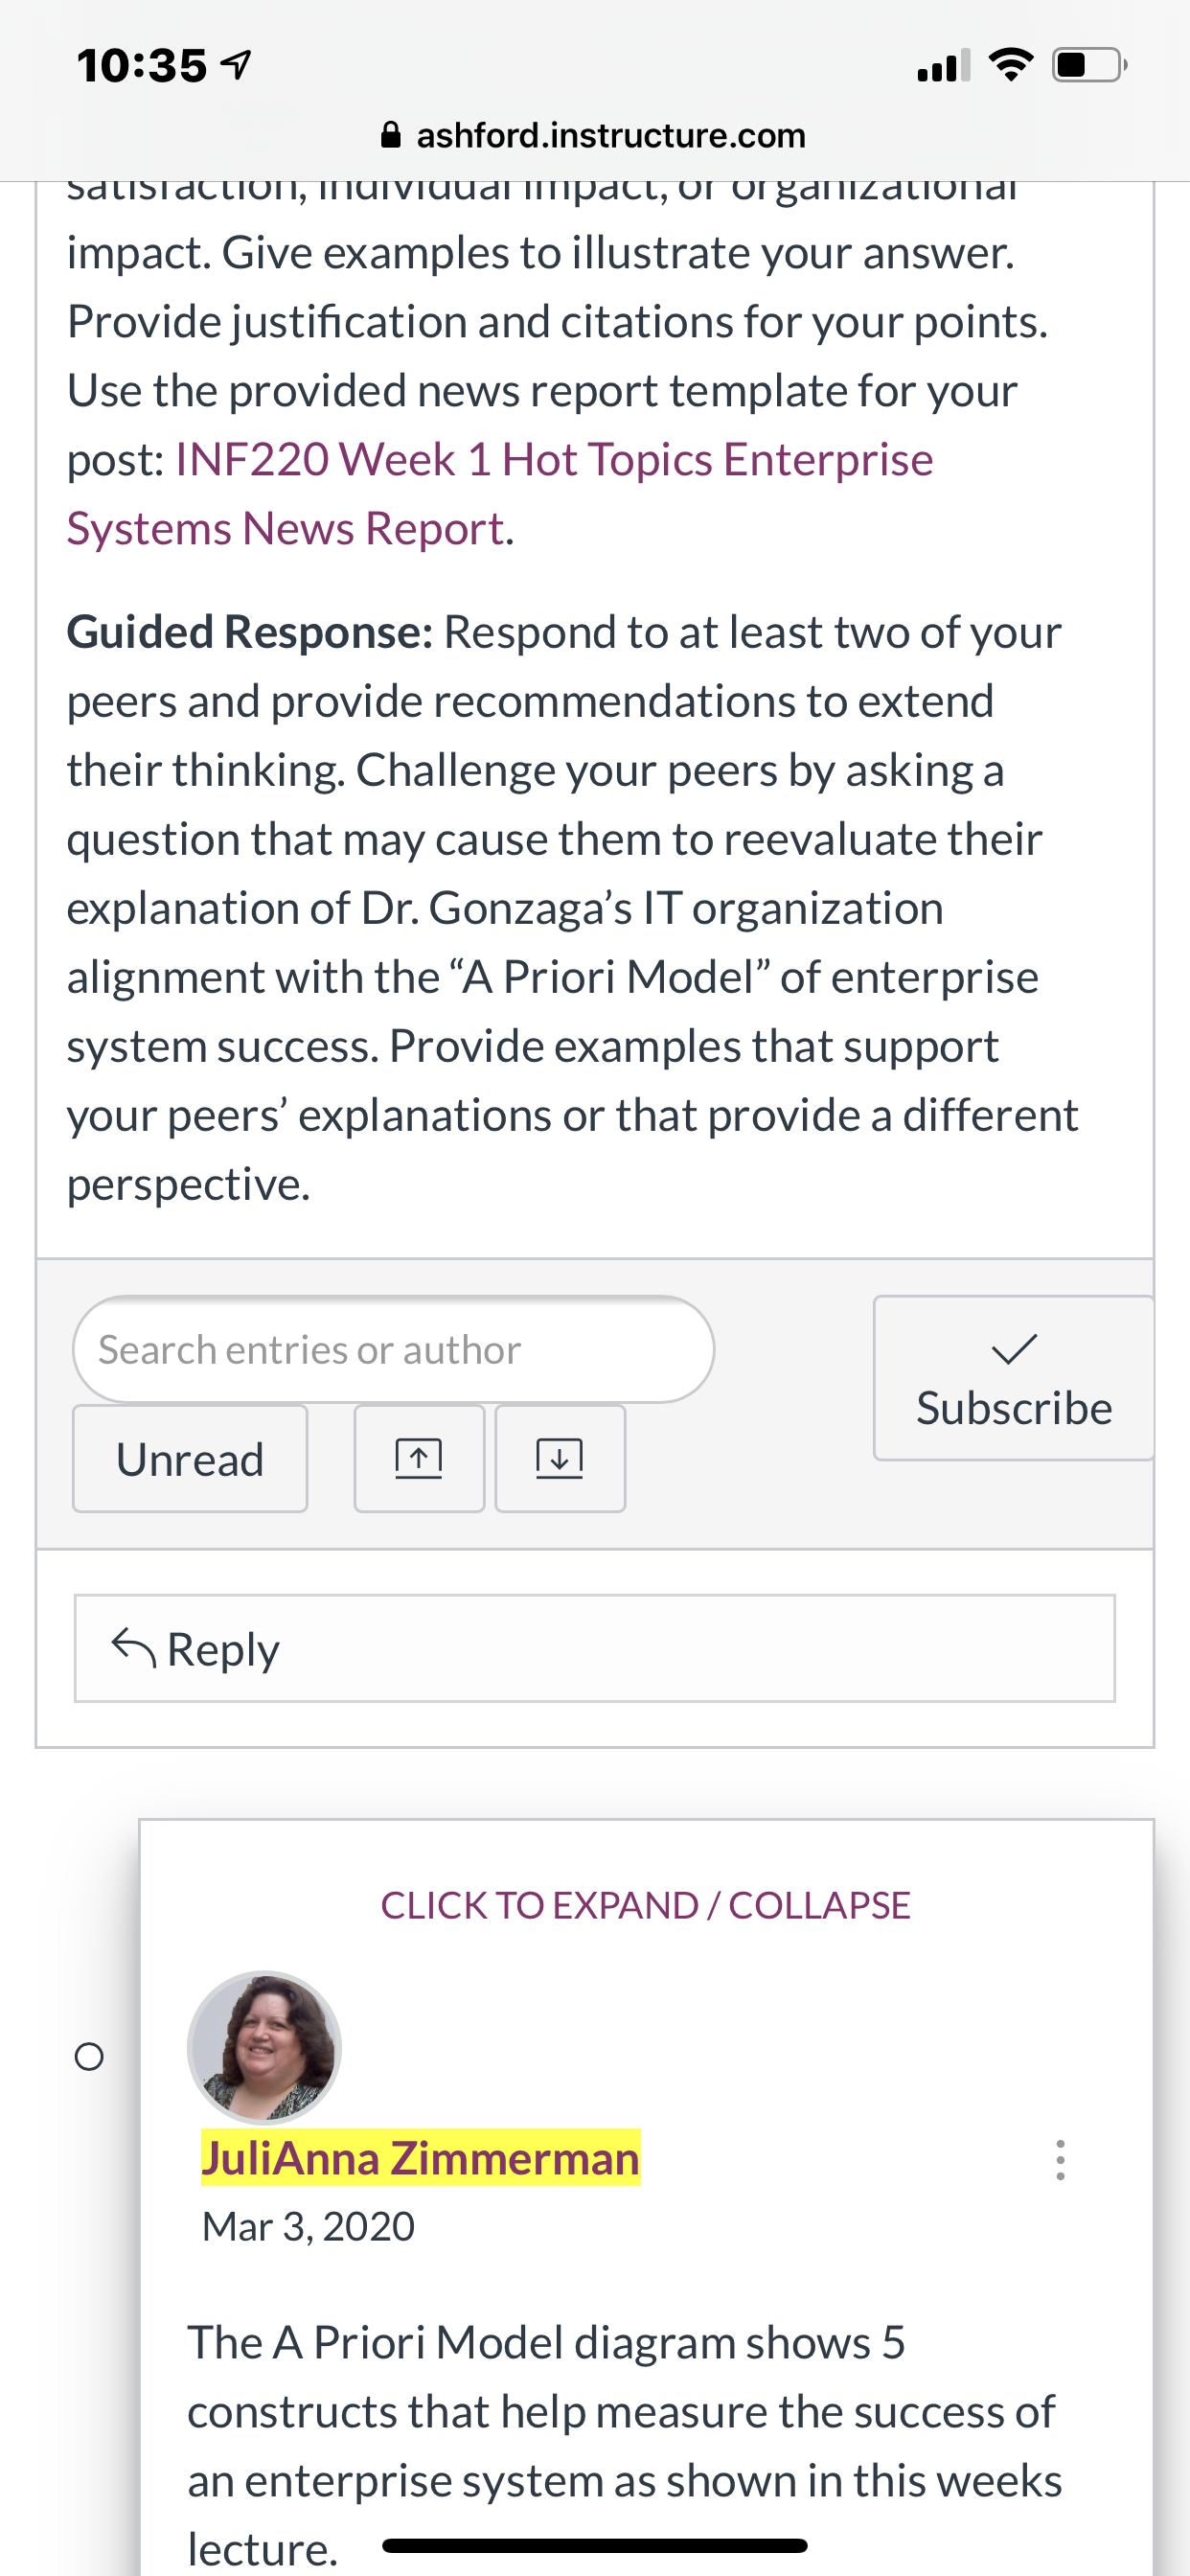Tap the location arrow in the status bar
Screen dimensions: 1190x2576
[x=235, y=66]
